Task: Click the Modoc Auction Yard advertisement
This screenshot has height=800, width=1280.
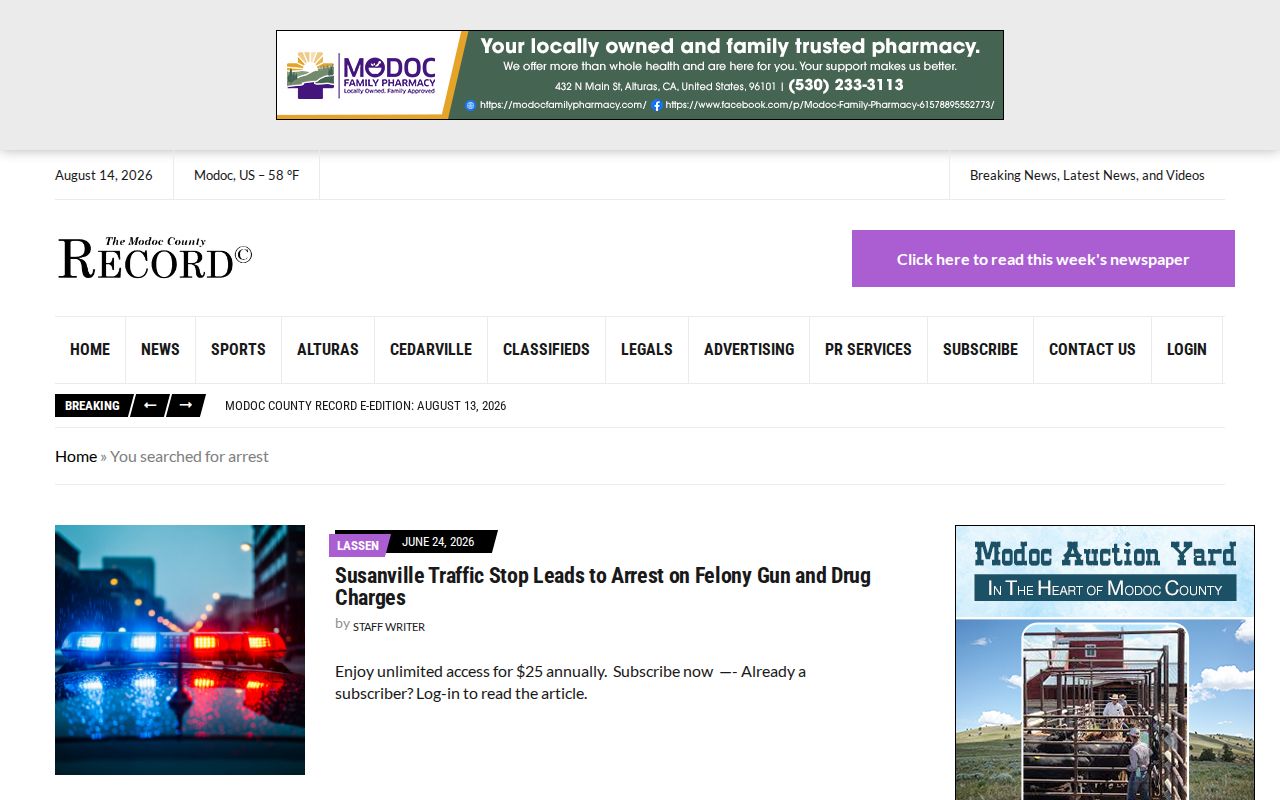Action: (1105, 662)
